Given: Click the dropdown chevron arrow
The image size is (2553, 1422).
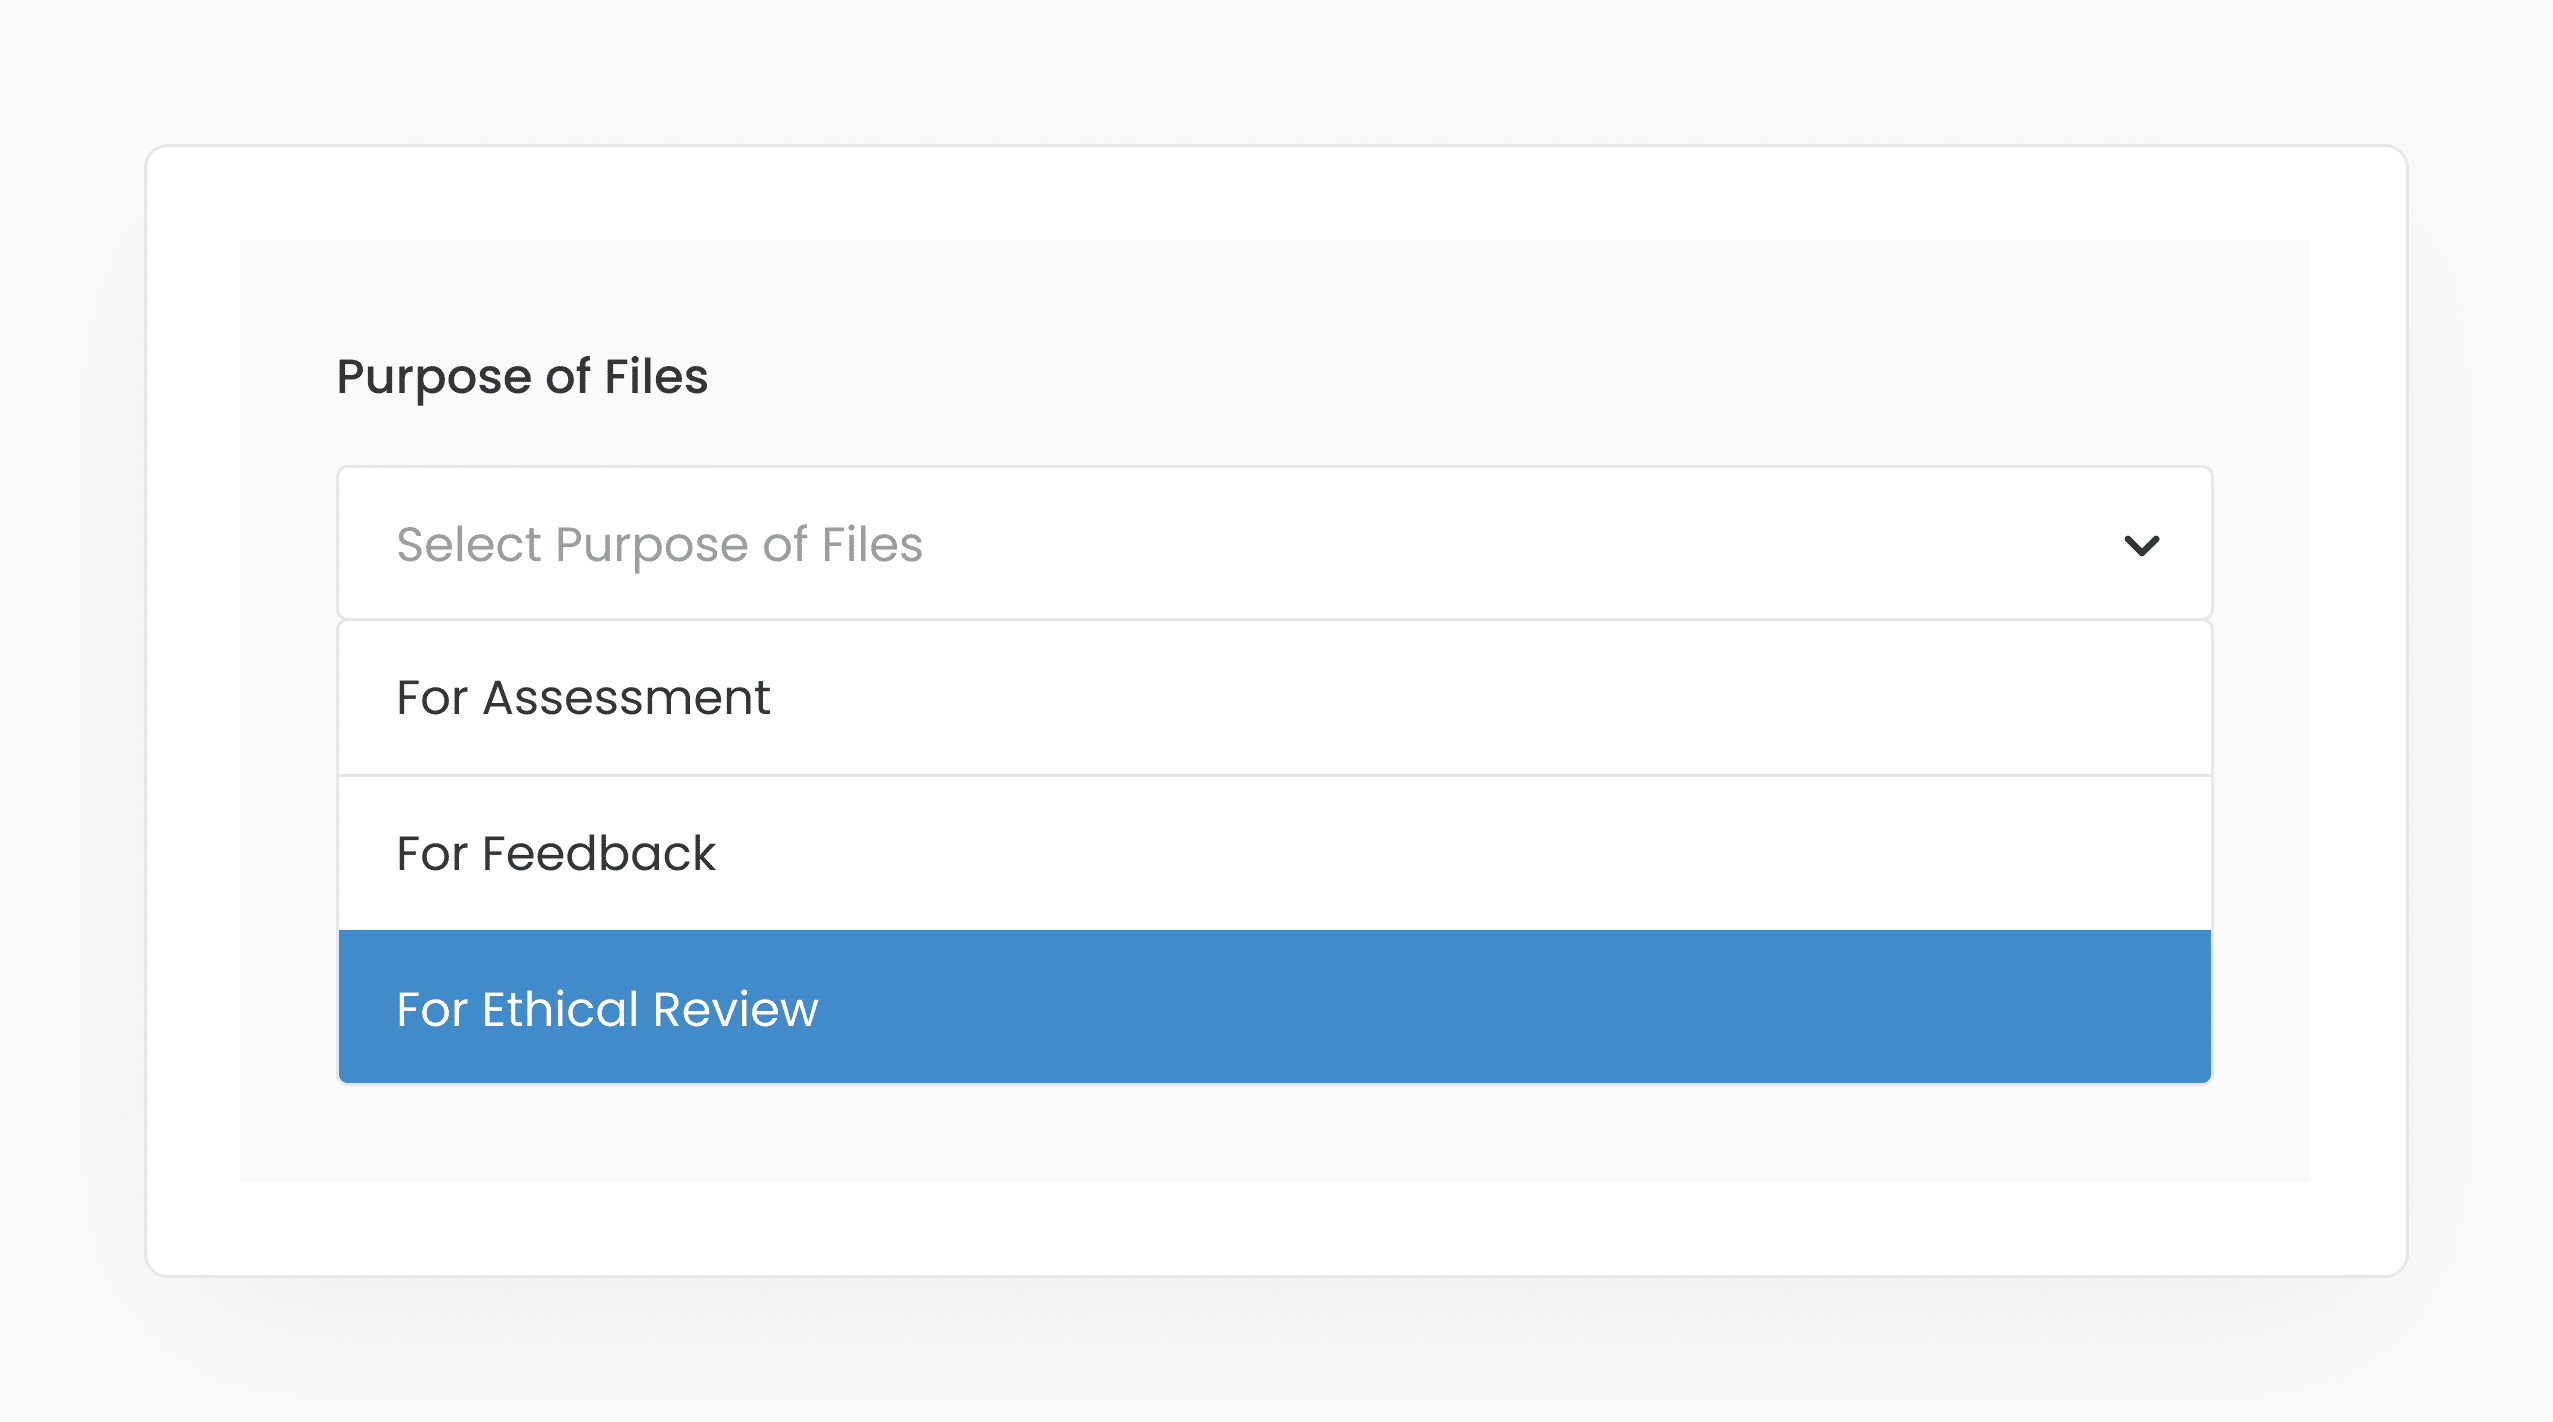Looking at the screenshot, I should pos(2141,546).
